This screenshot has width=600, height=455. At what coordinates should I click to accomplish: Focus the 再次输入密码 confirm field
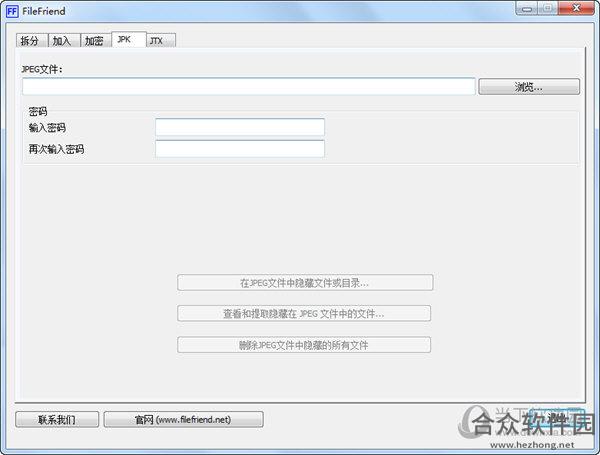pyautogui.click(x=240, y=149)
